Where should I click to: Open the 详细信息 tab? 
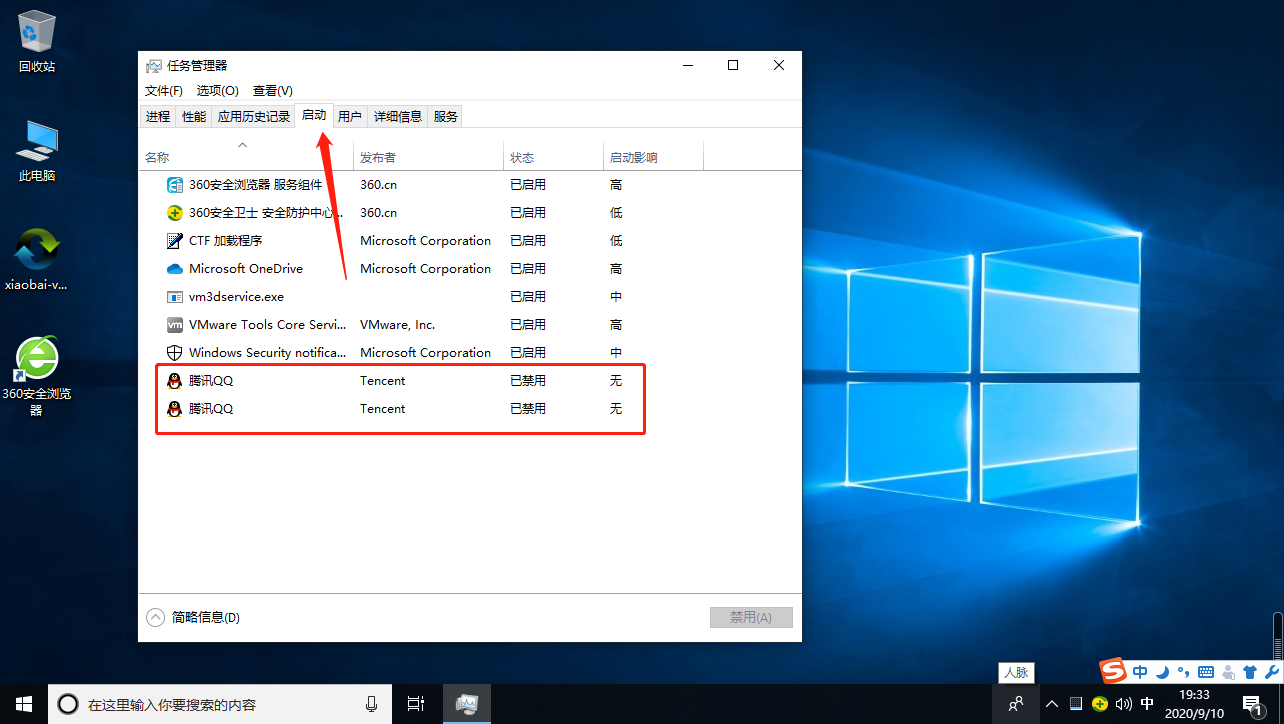[x=397, y=117]
